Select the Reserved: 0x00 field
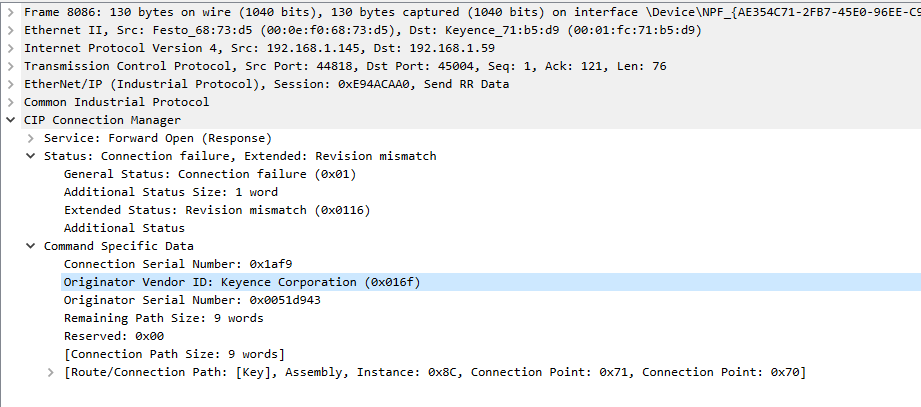The width and height of the screenshot is (921, 407). tap(113, 336)
